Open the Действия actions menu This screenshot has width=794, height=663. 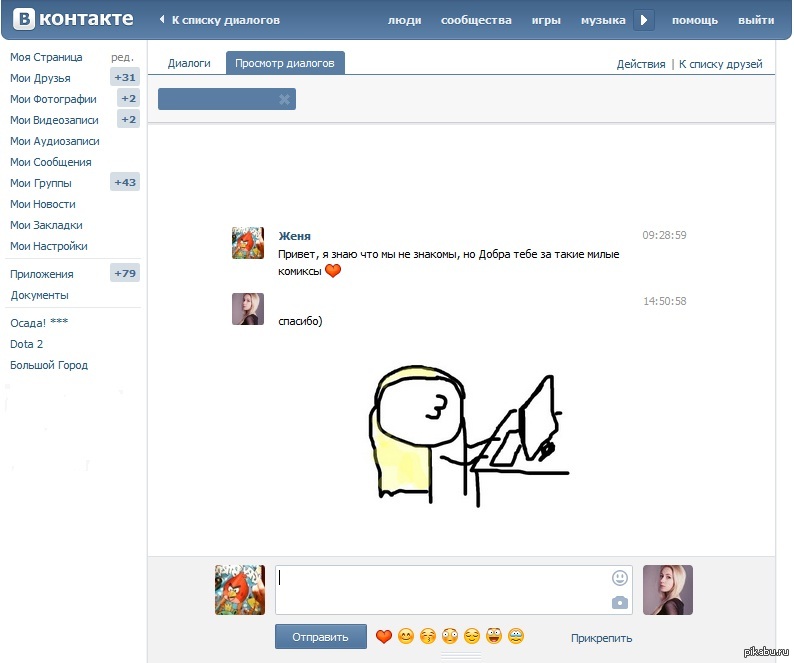click(x=640, y=64)
